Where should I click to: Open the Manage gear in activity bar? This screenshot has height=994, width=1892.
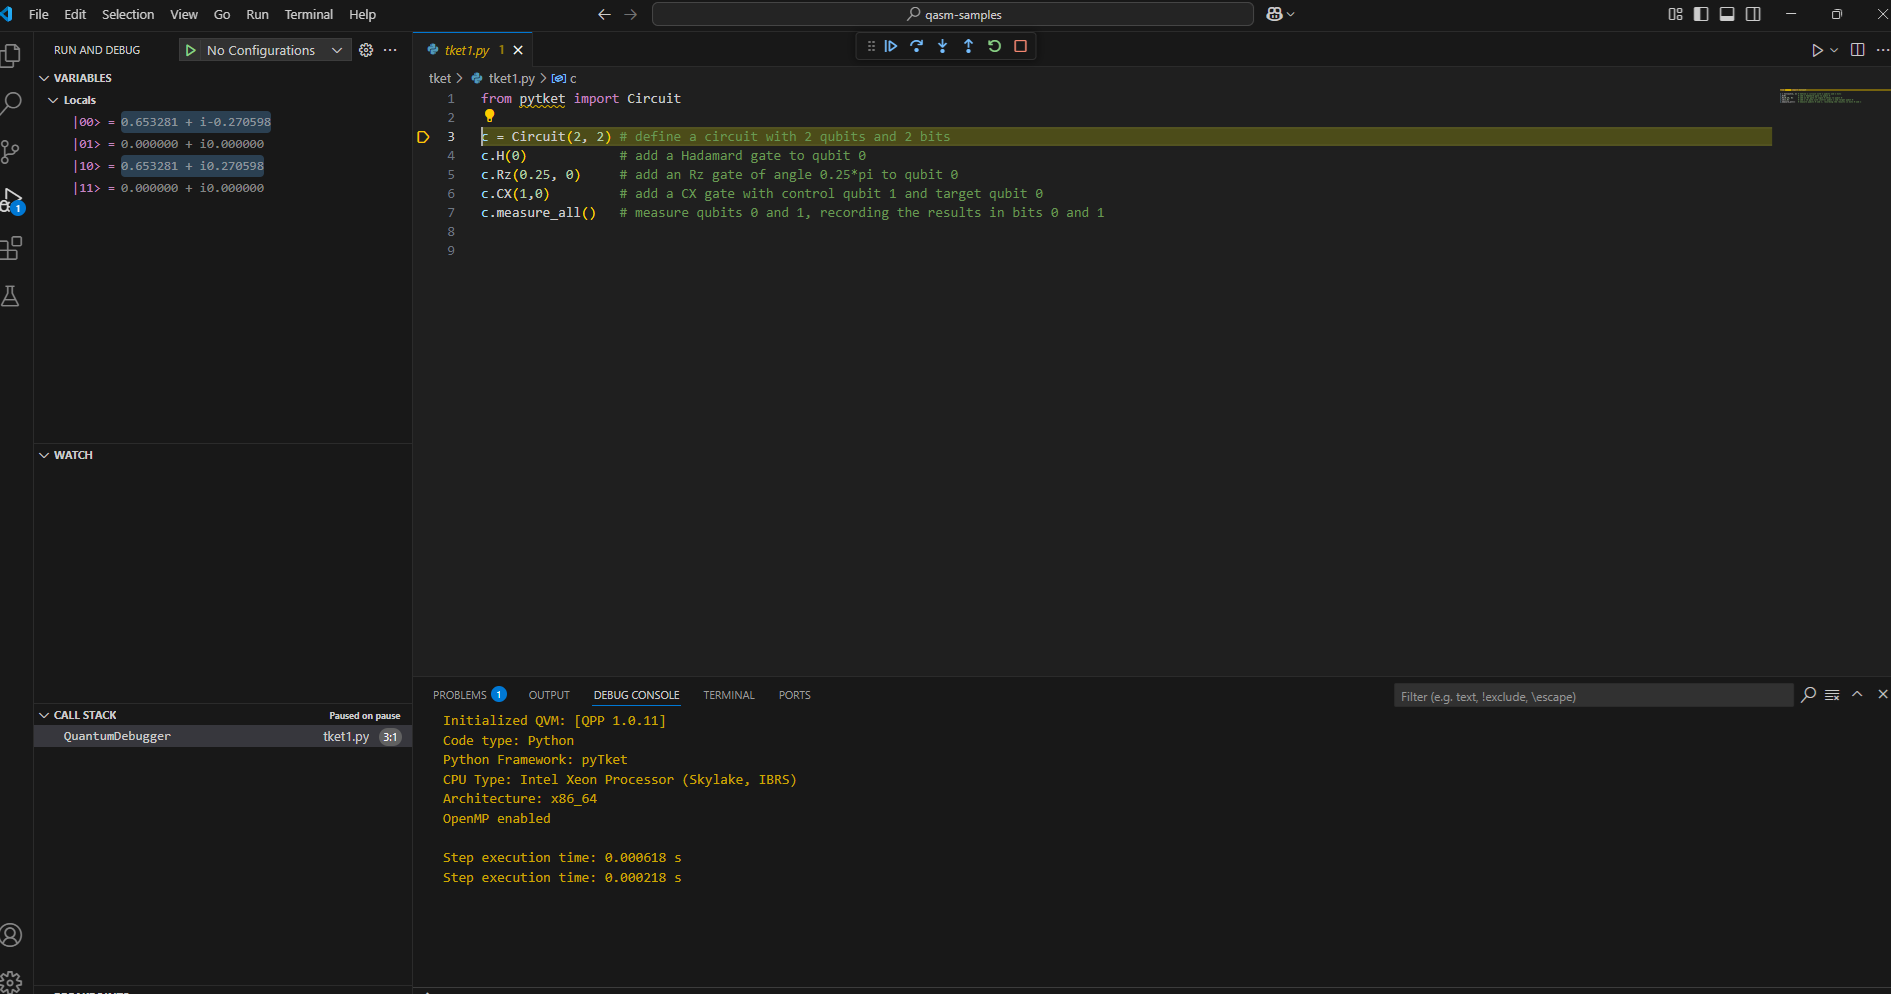pos(11,981)
